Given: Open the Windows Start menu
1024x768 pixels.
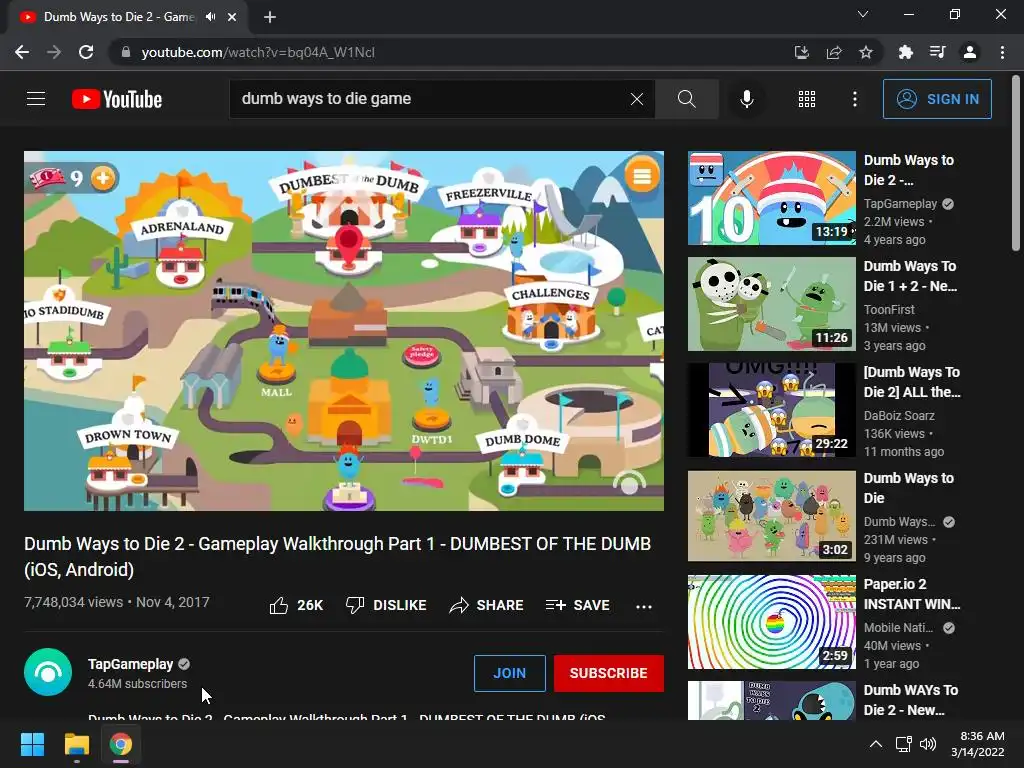Looking at the screenshot, I should tap(32, 744).
